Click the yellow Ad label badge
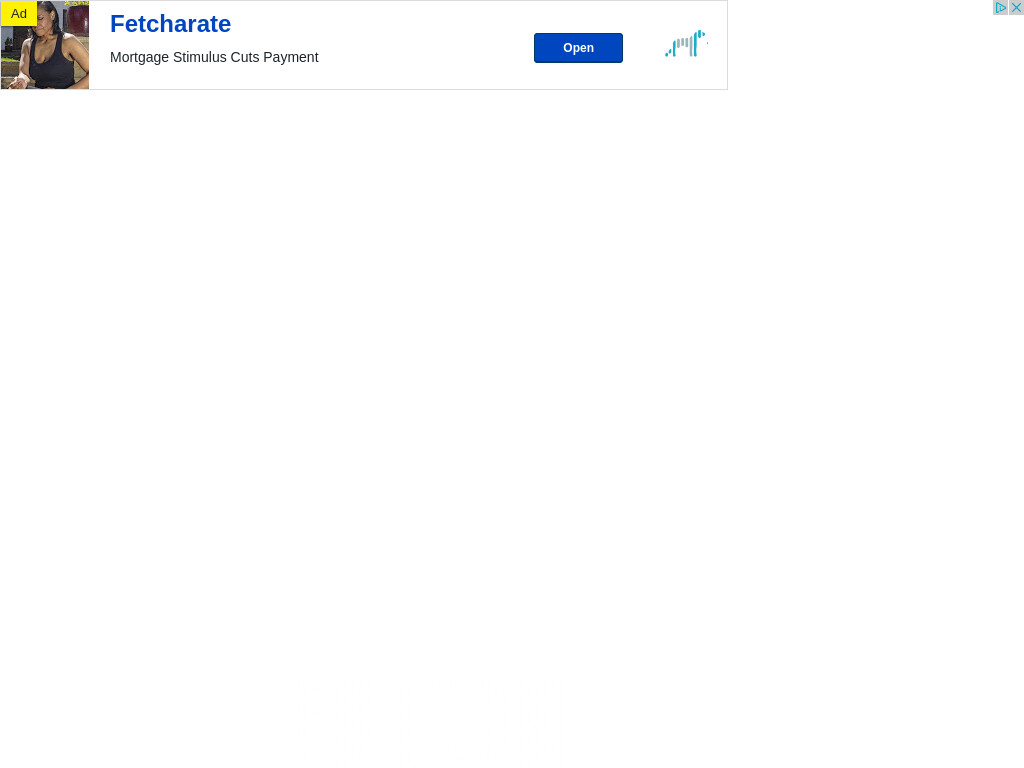 (x=19, y=13)
